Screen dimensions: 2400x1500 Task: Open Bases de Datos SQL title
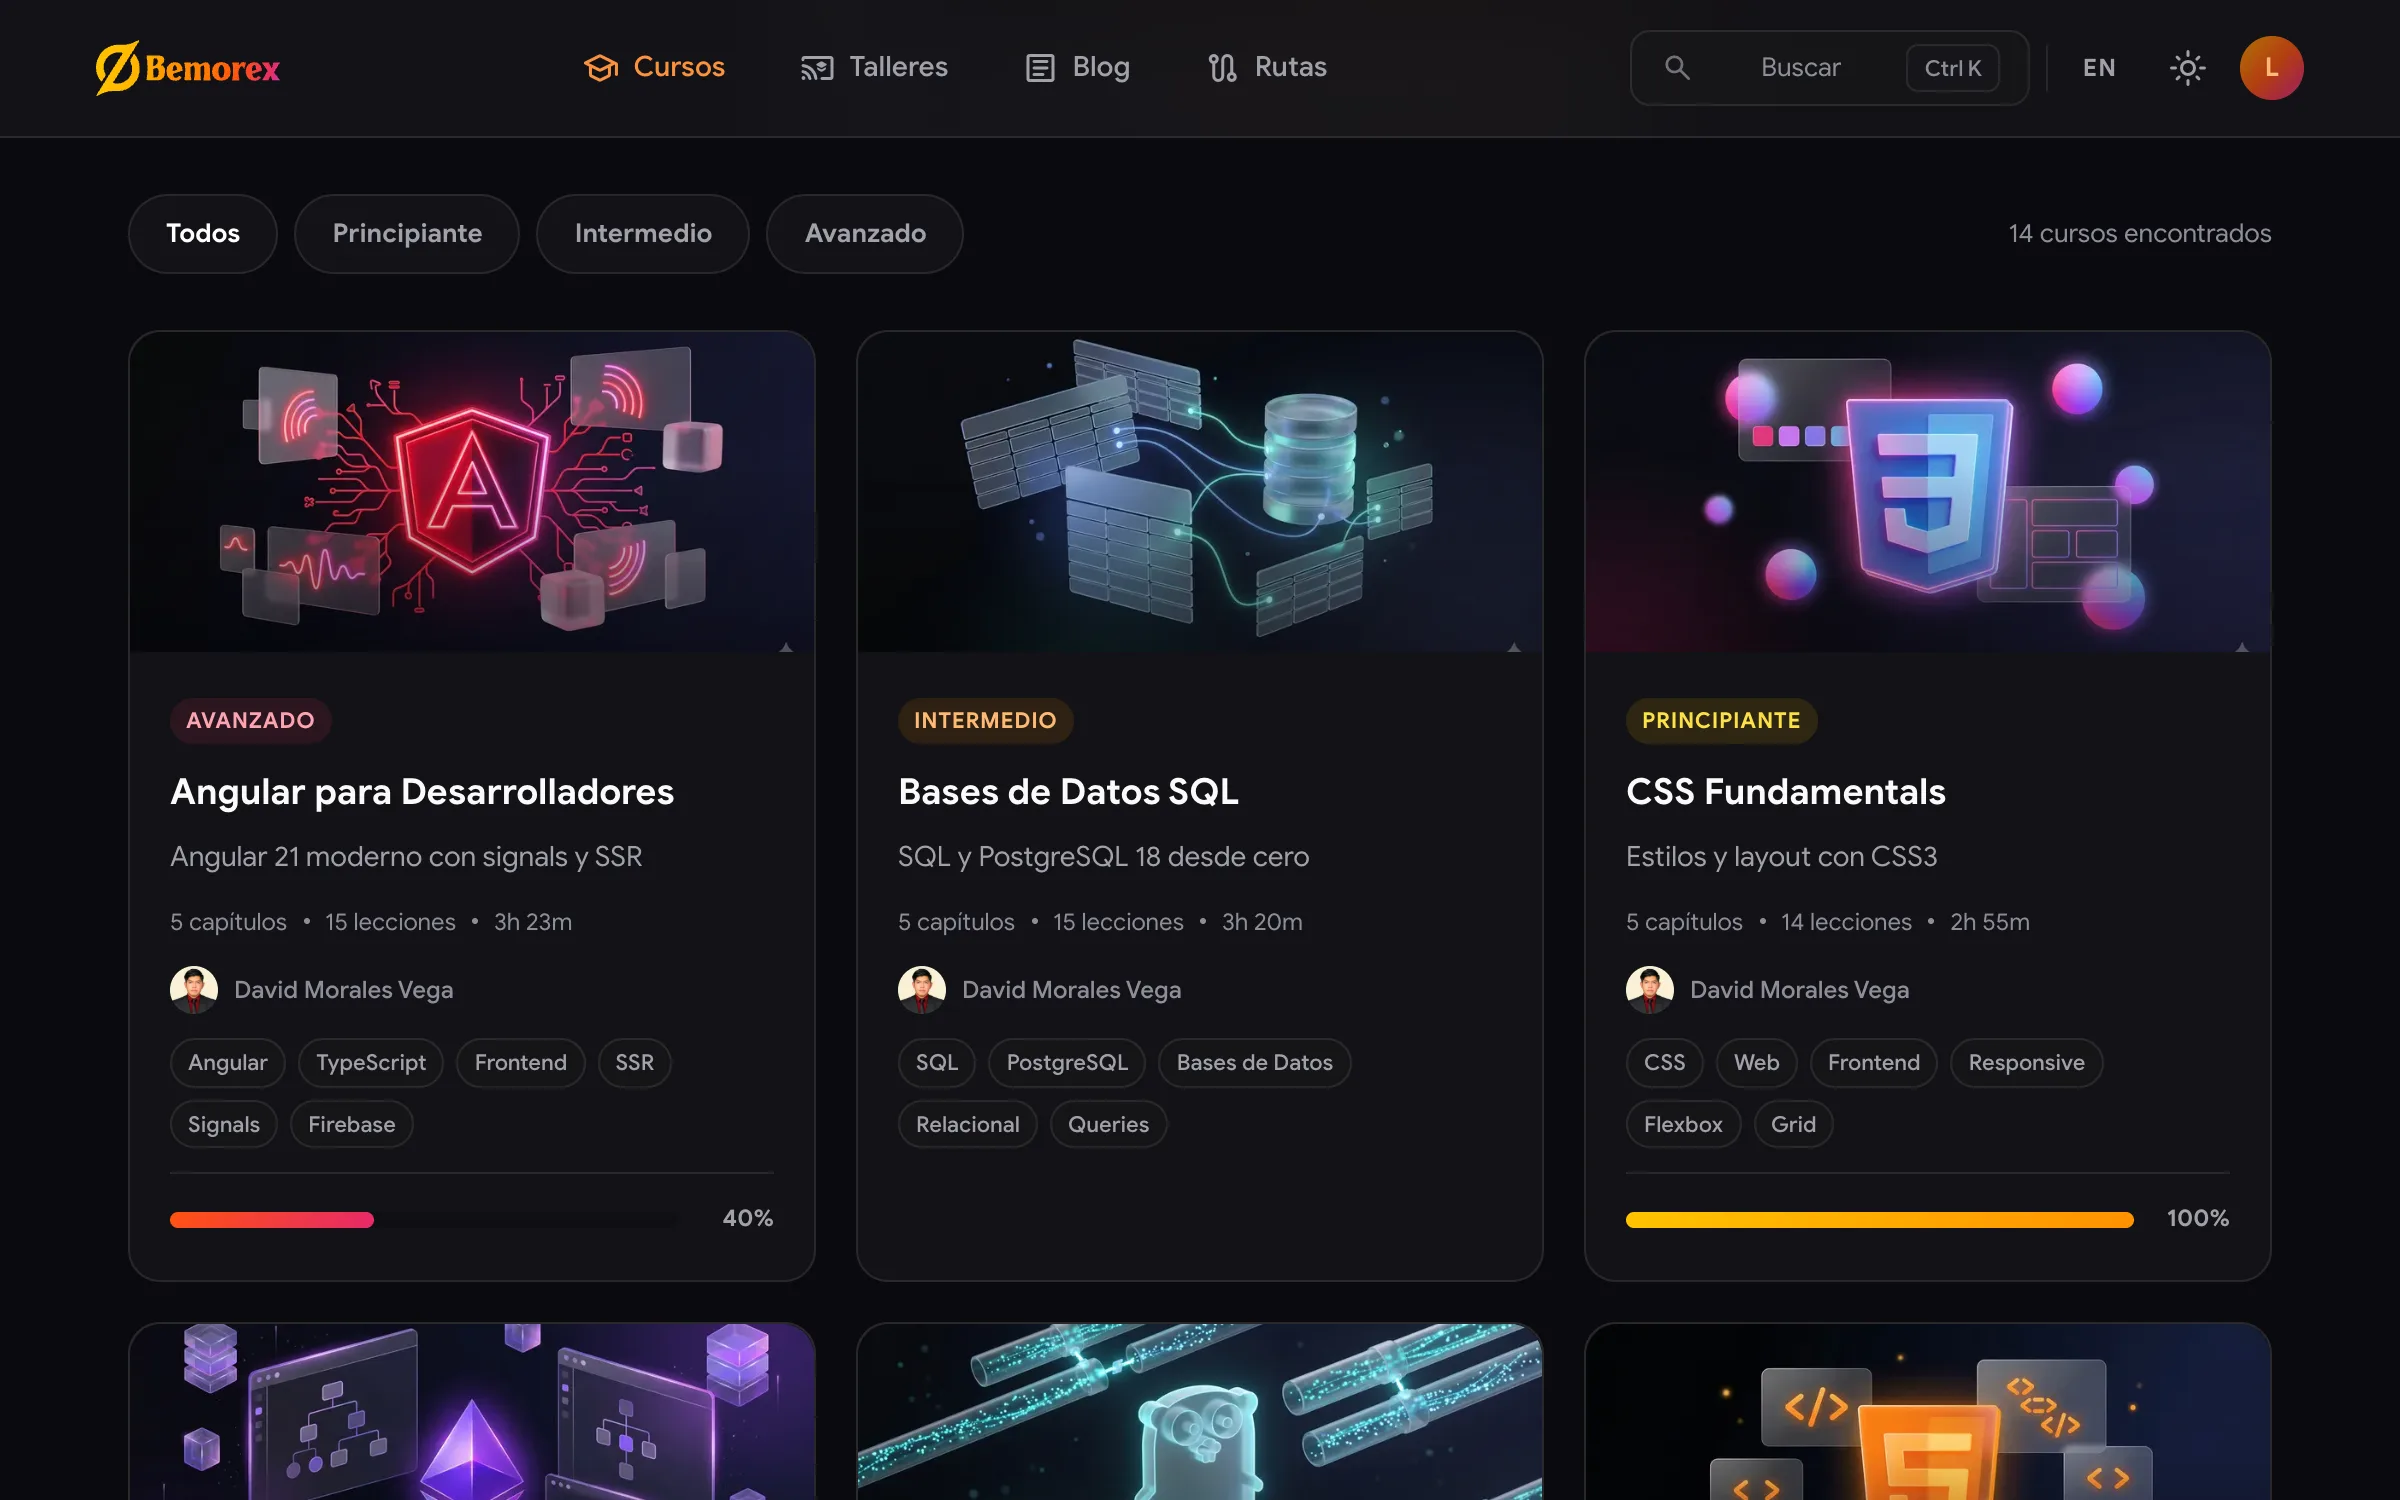pyautogui.click(x=1068, y=791)
